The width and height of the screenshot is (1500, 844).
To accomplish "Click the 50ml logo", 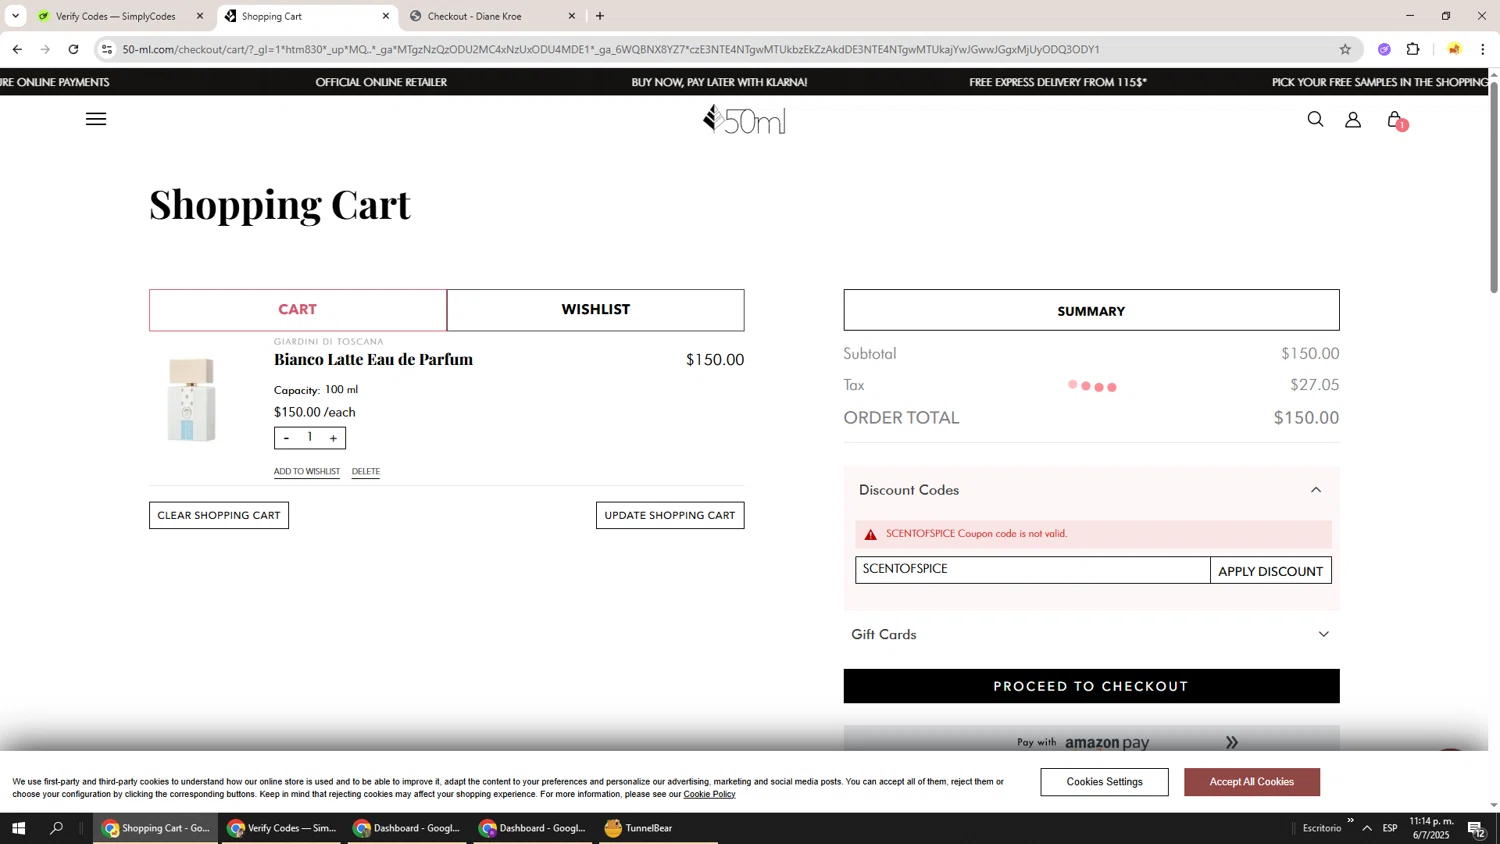I will pos(744,119).
